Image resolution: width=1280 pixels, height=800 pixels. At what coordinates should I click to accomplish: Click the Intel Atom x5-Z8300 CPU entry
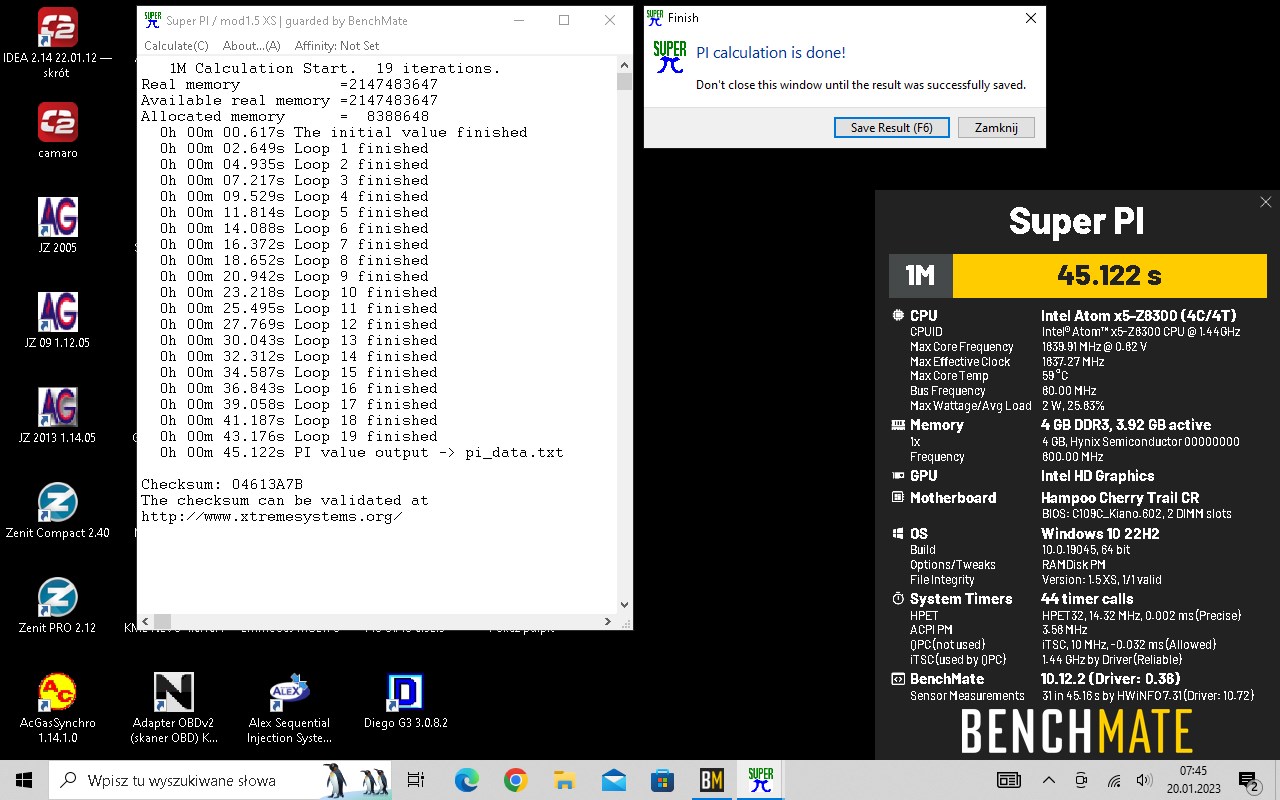(1138, 315)
